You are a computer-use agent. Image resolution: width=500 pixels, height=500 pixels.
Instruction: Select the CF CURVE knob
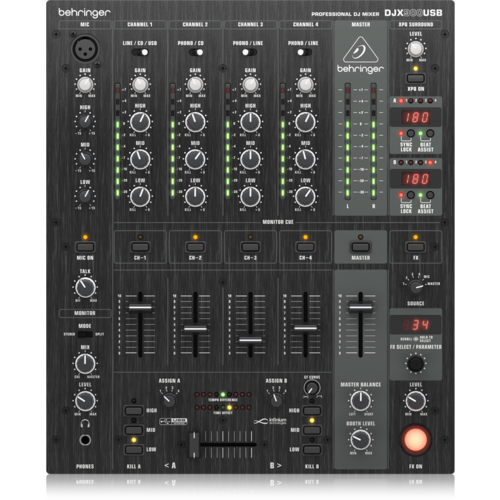[x=312, y=388]
